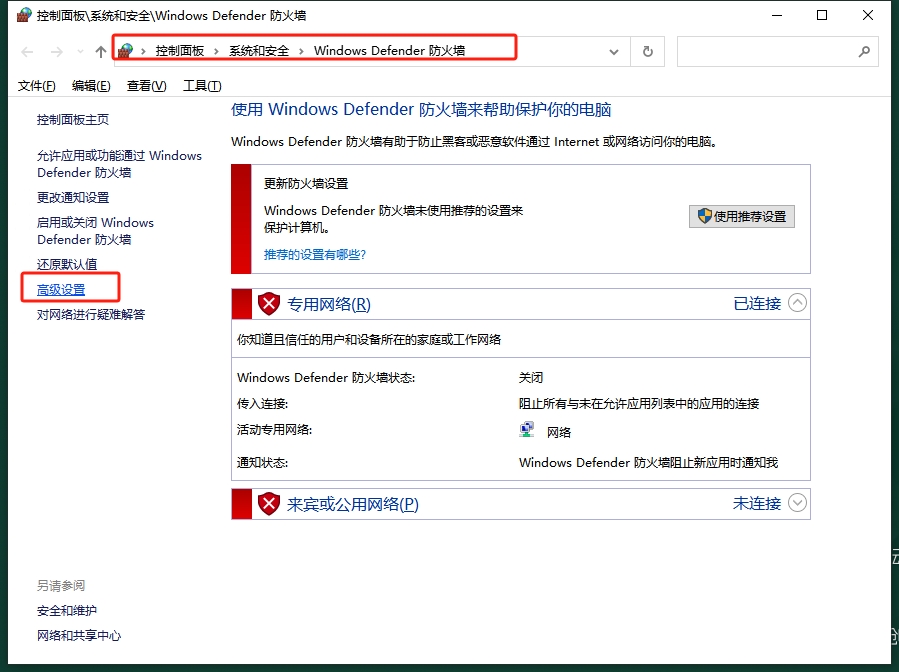Open the 查看(V) menu
Screen dimensions: 899x672
click(143, 85)
